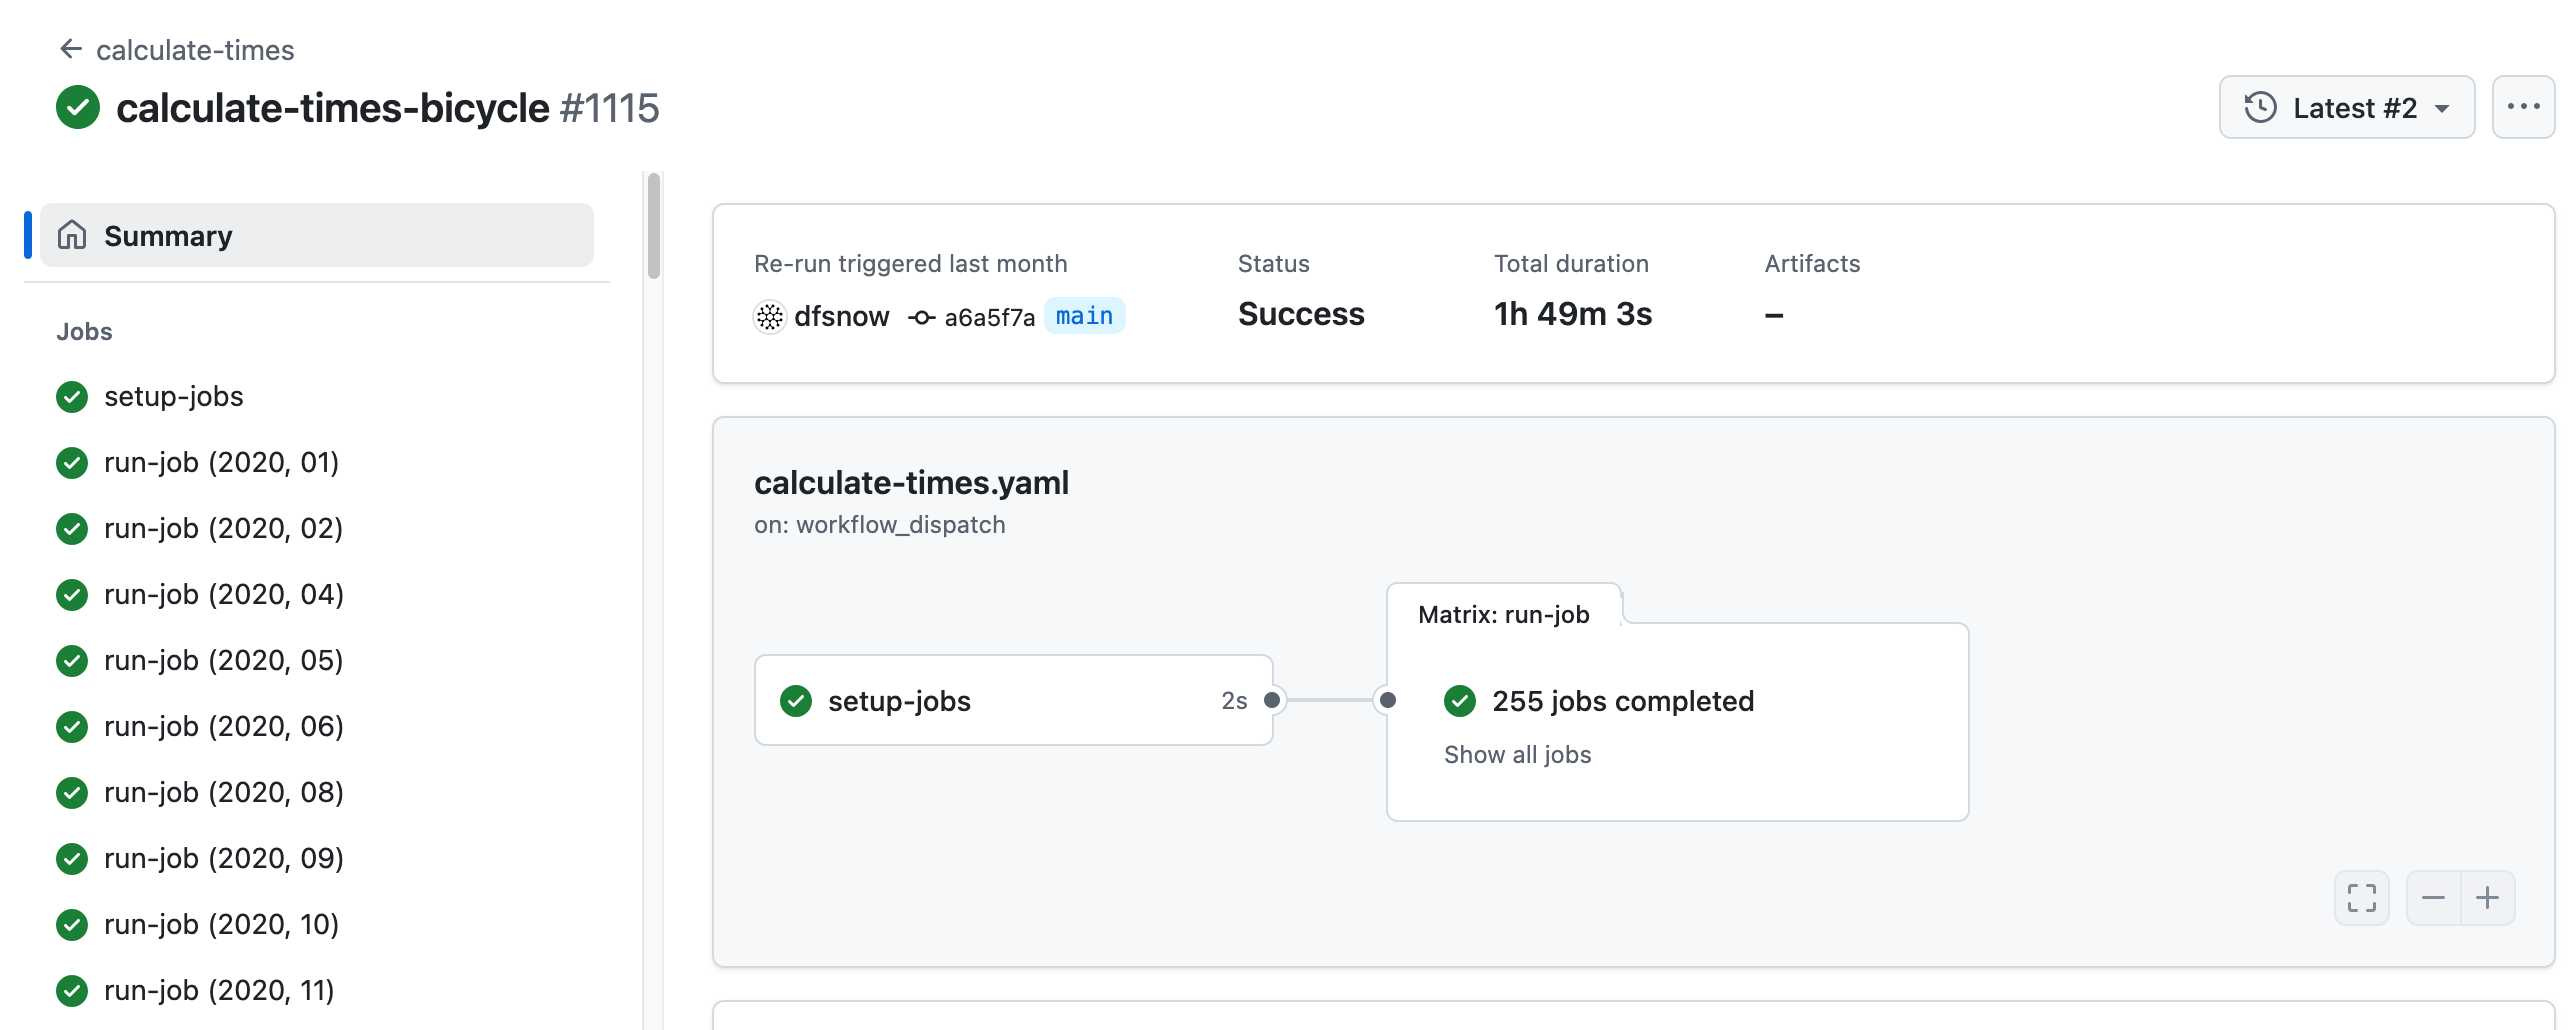The height and width of the screenshot is (1030, 2576).
Task: Click the calculate-times.yaml workflow file title
Action: click(x=911, y=483)
